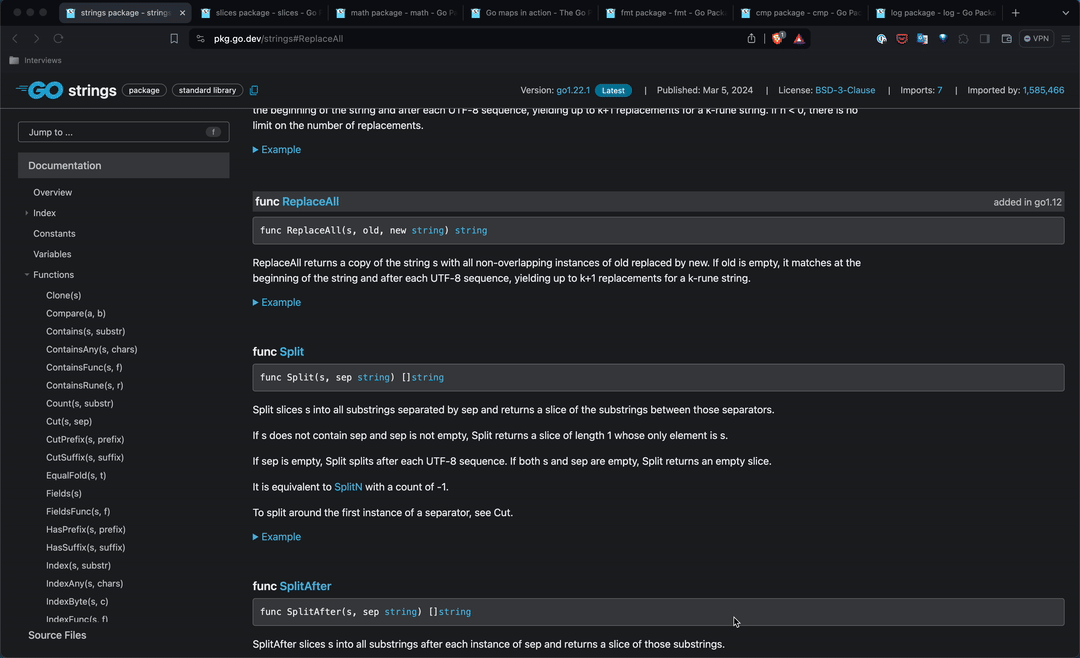The height and width of the screenshot is (658, 1080).
Task: Go back with the browser back arrow
Action: click(x=15, y=39)
